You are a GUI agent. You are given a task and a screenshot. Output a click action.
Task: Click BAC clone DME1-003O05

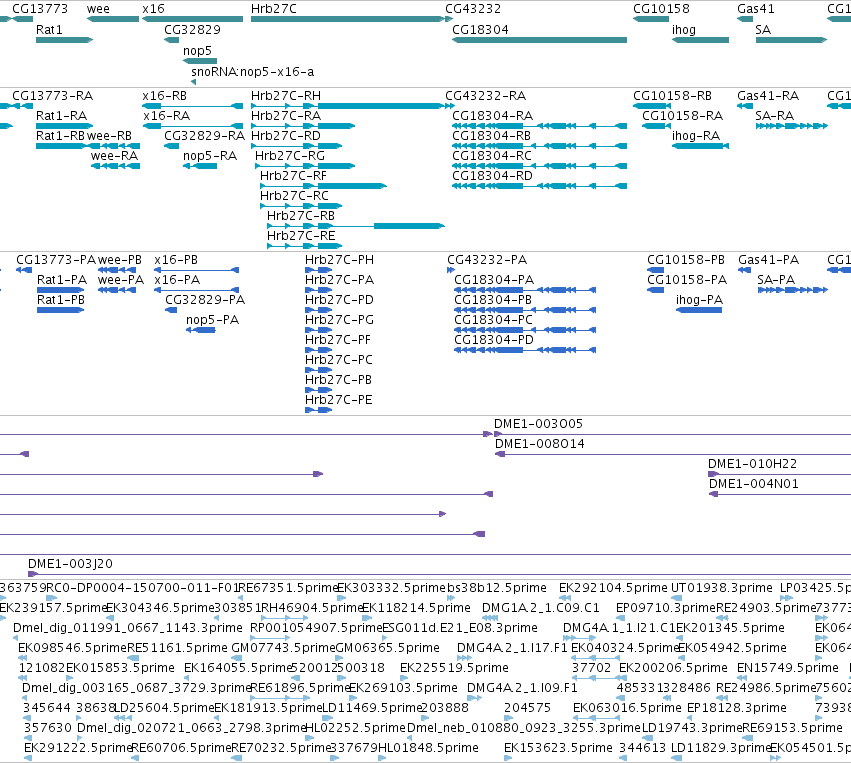tap(538, 424)
